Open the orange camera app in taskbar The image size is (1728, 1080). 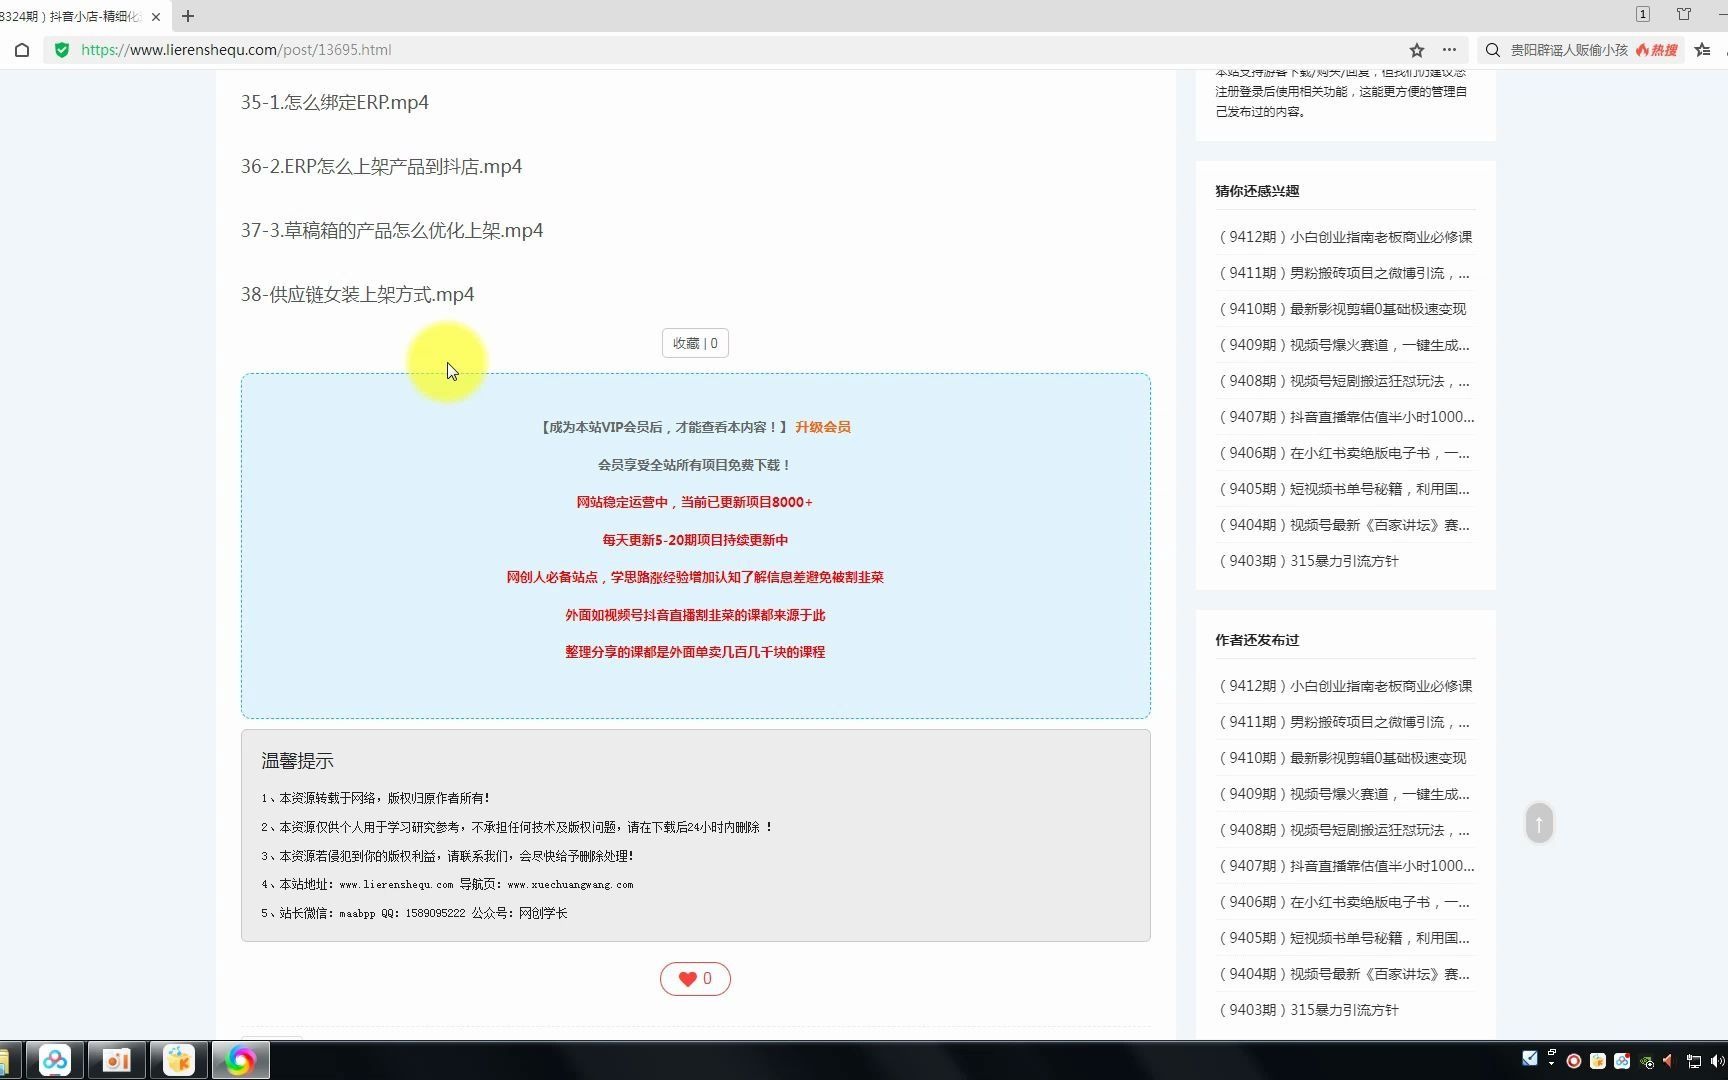[x=117, y=1060]
